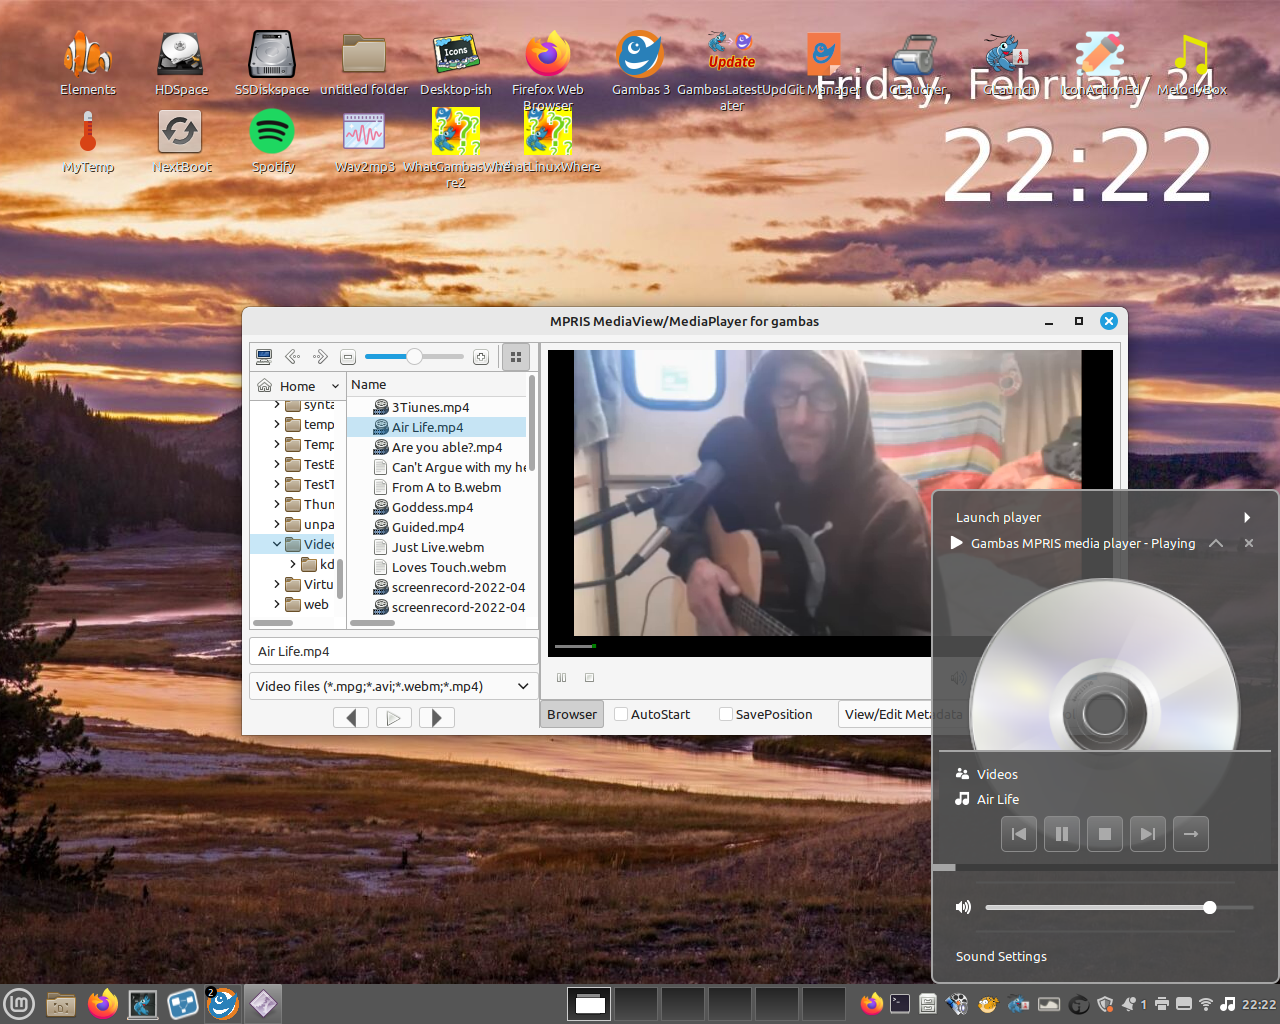
Task: Click next track arrow below file browser
Action: pyautogui.click(x=437, y=717)
